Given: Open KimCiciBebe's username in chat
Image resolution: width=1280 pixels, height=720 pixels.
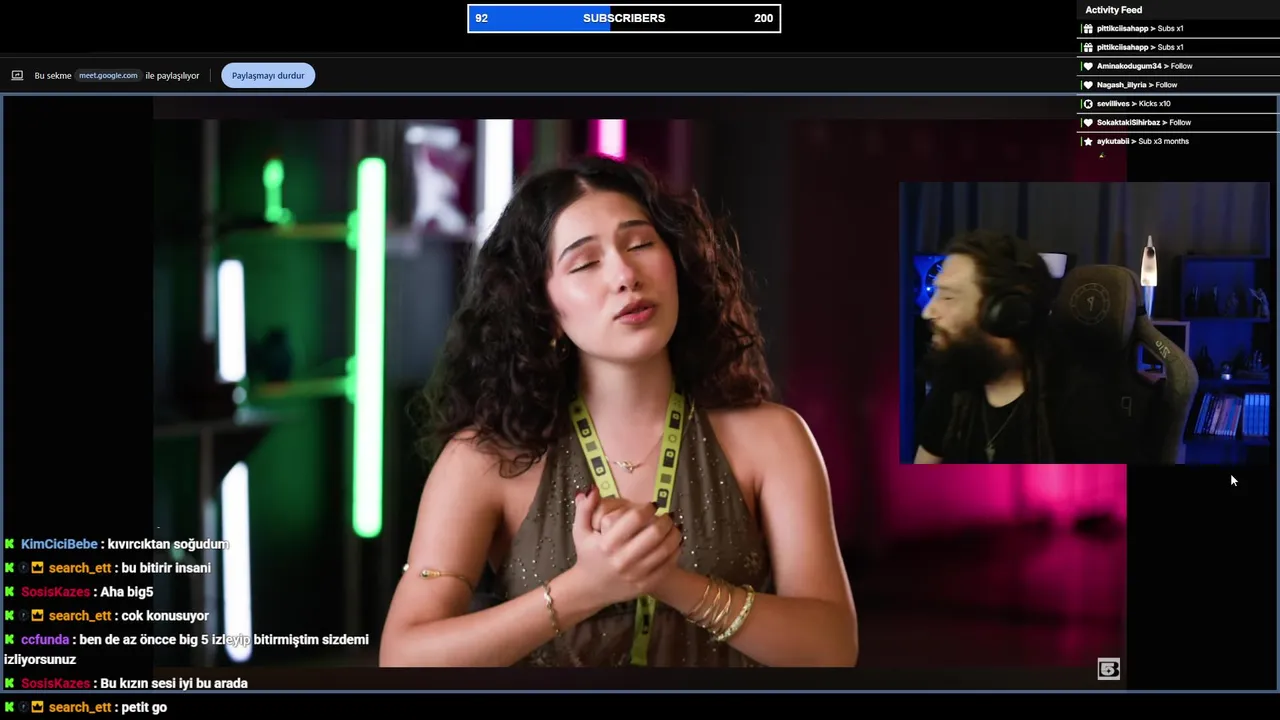Looking at the screenshot, I should tap(59, 544).
